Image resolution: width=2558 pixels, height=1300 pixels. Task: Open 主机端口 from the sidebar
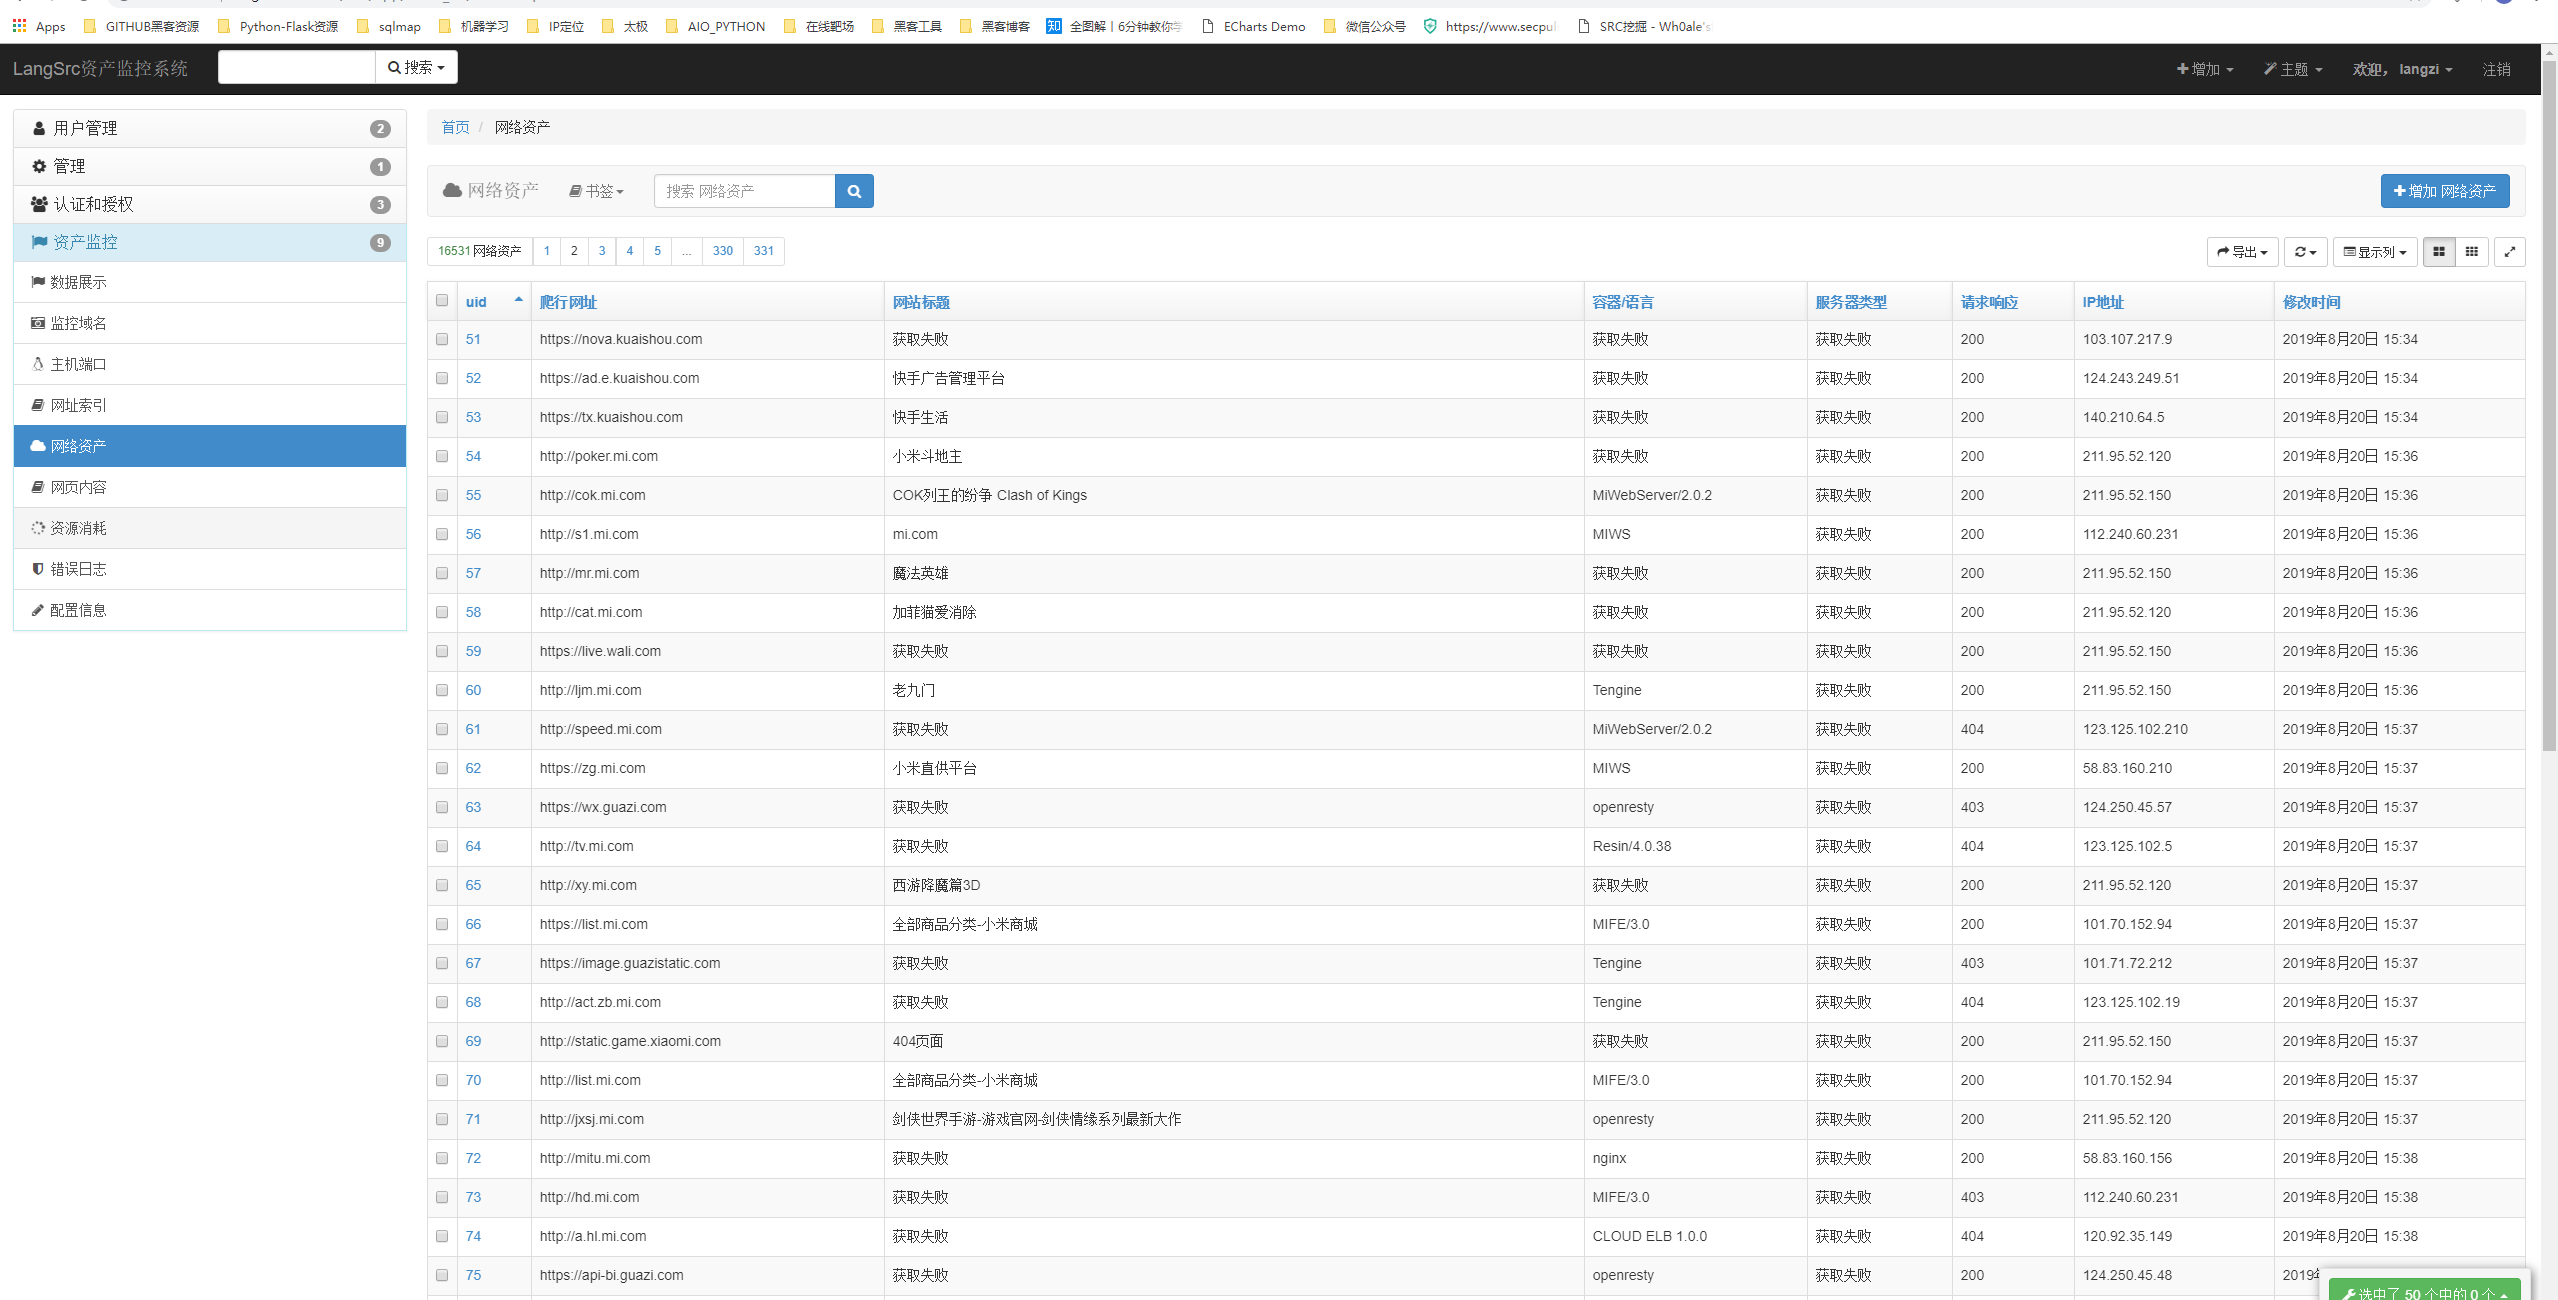pos(78,364)
